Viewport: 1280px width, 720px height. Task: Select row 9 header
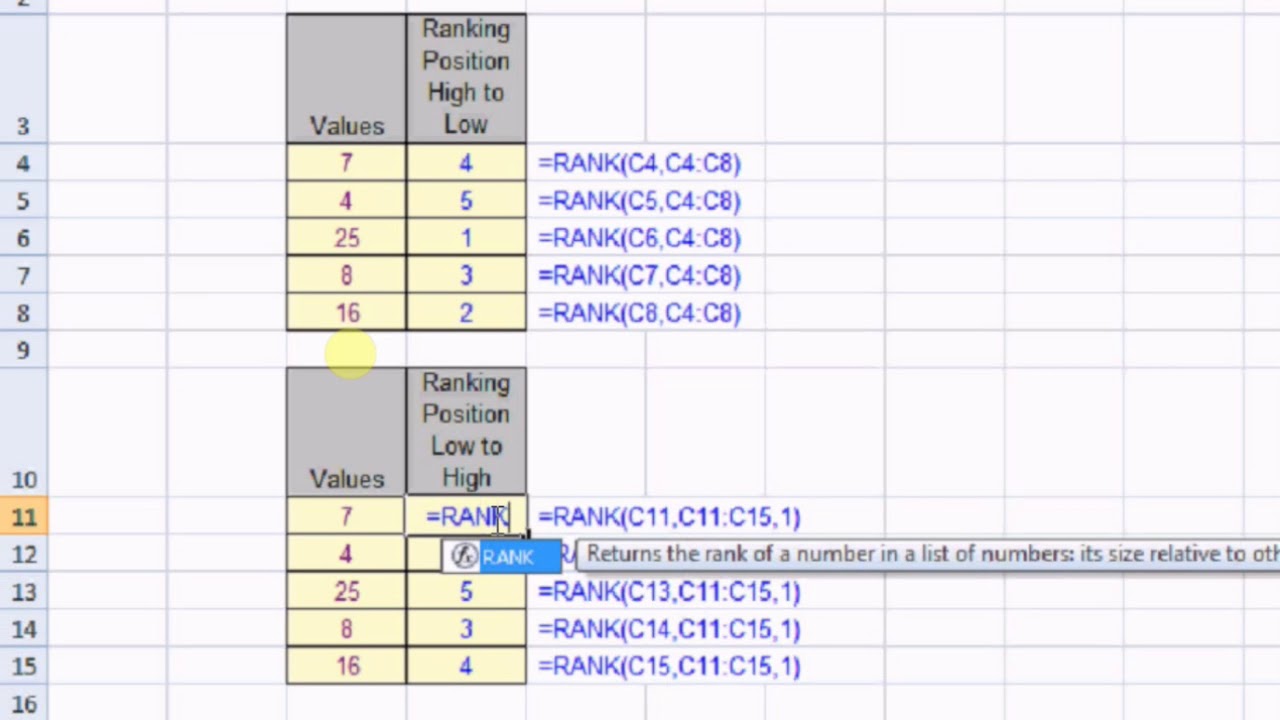tap(24, 350)
